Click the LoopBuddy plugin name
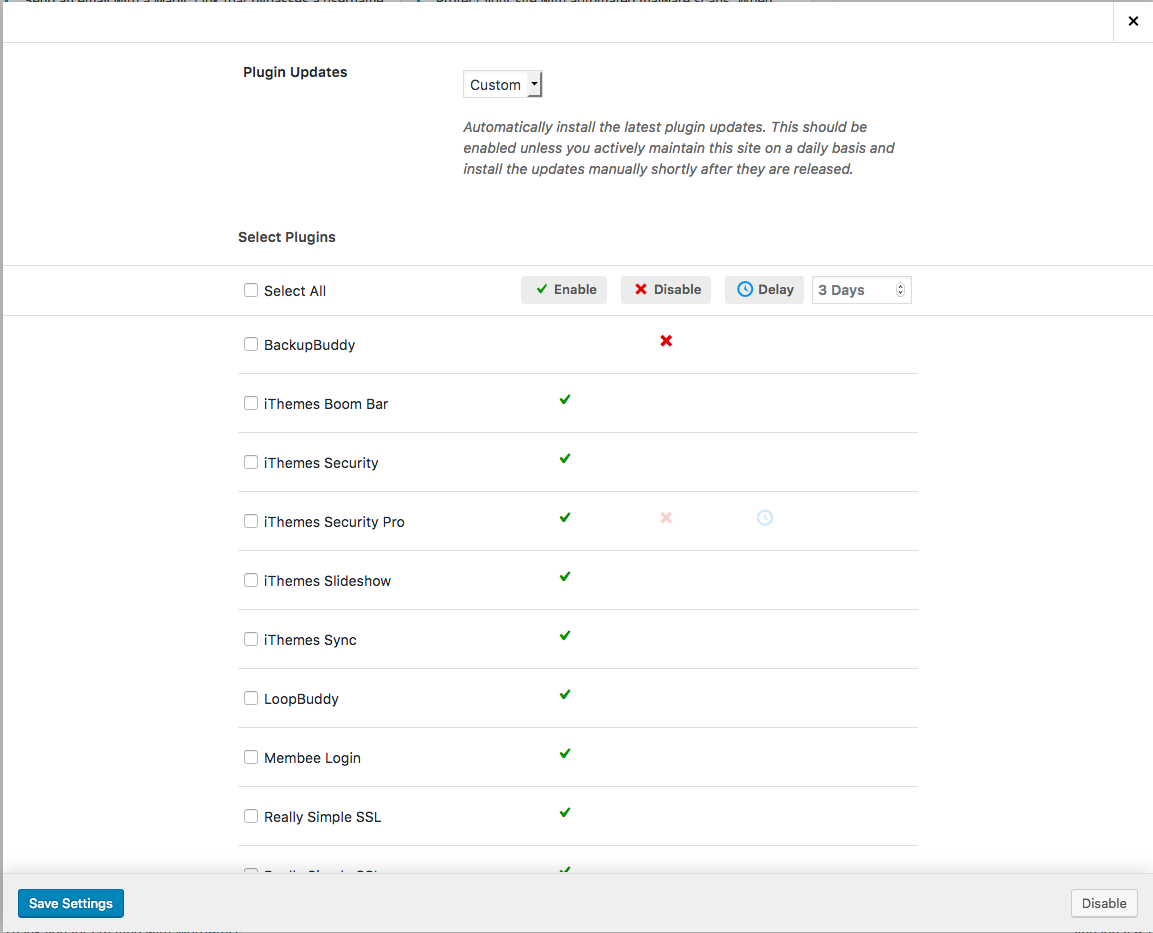 301,699
